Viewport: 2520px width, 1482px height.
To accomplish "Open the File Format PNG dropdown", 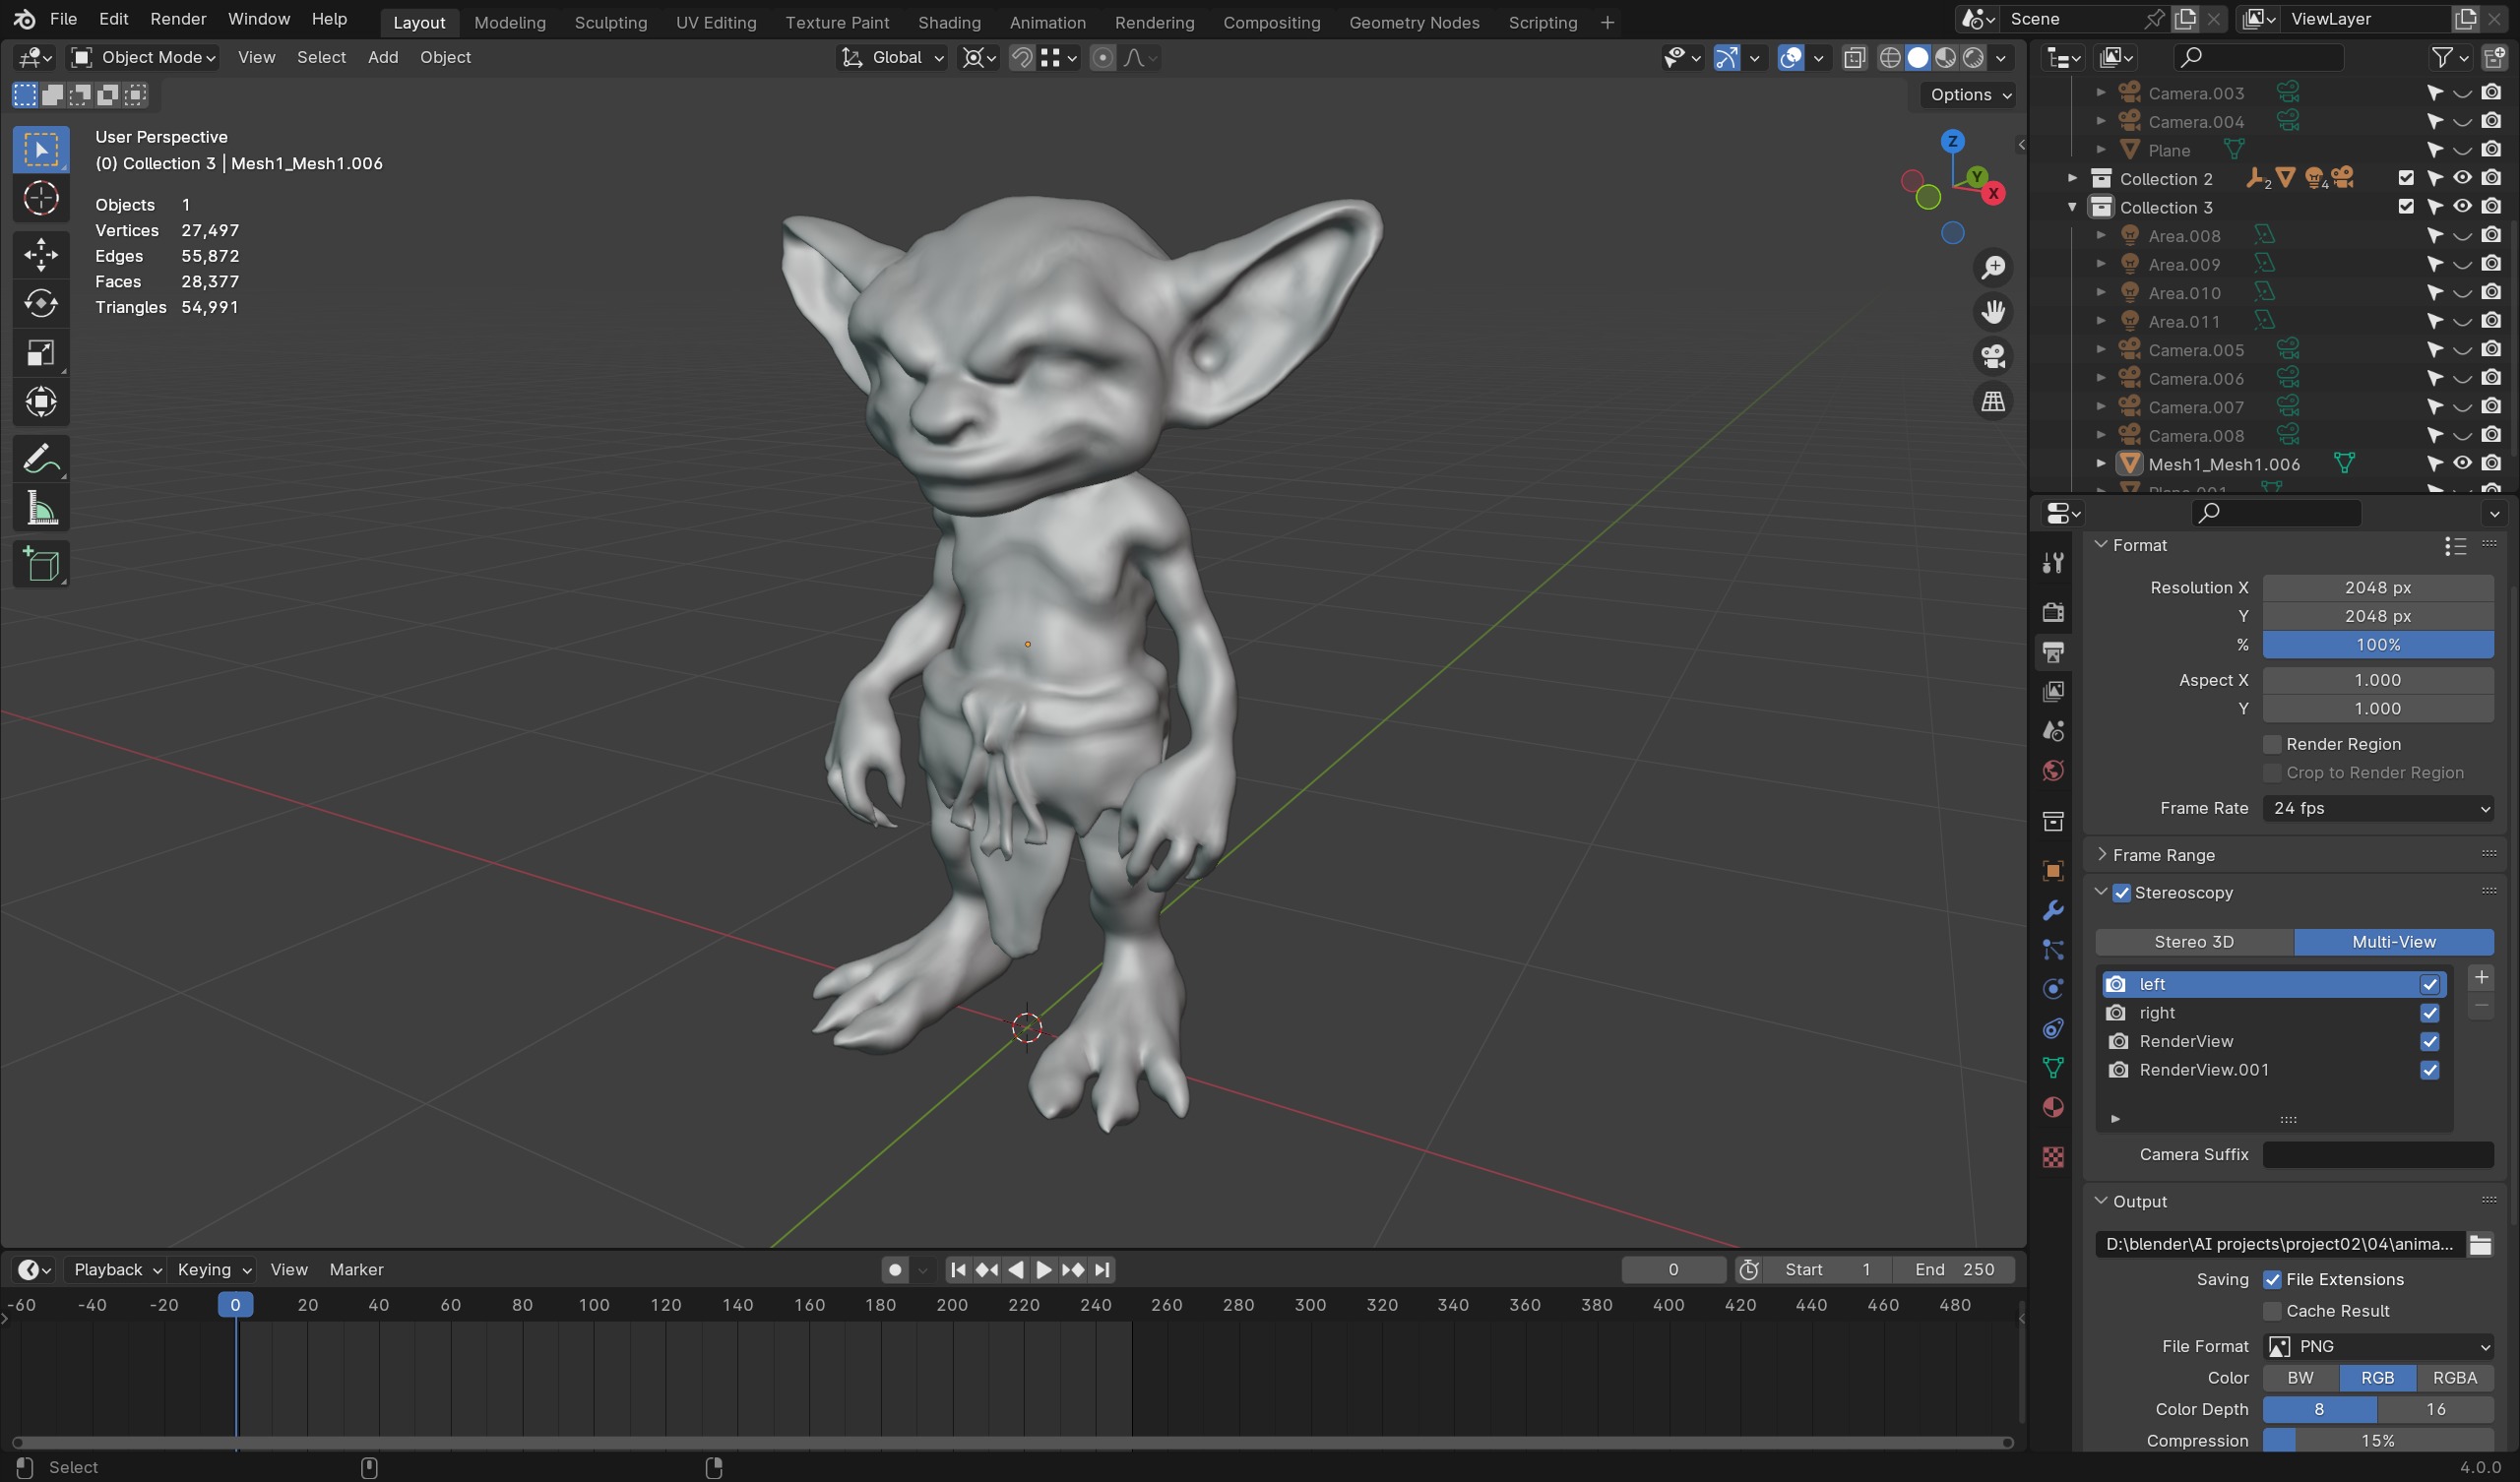I will [x=2378, y=1347].
